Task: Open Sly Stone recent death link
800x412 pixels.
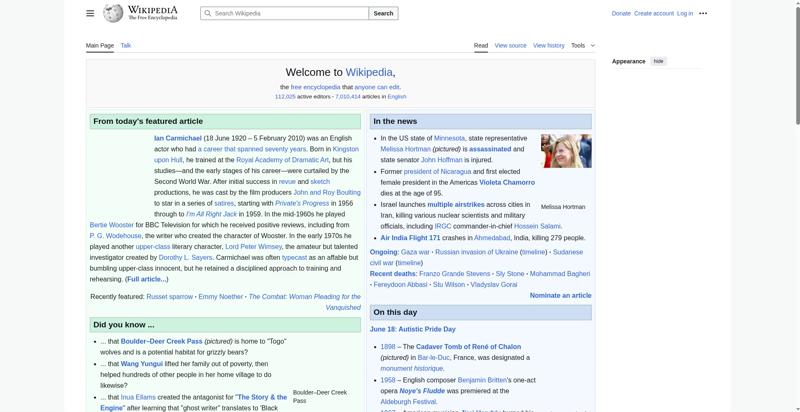Action: 510,274
